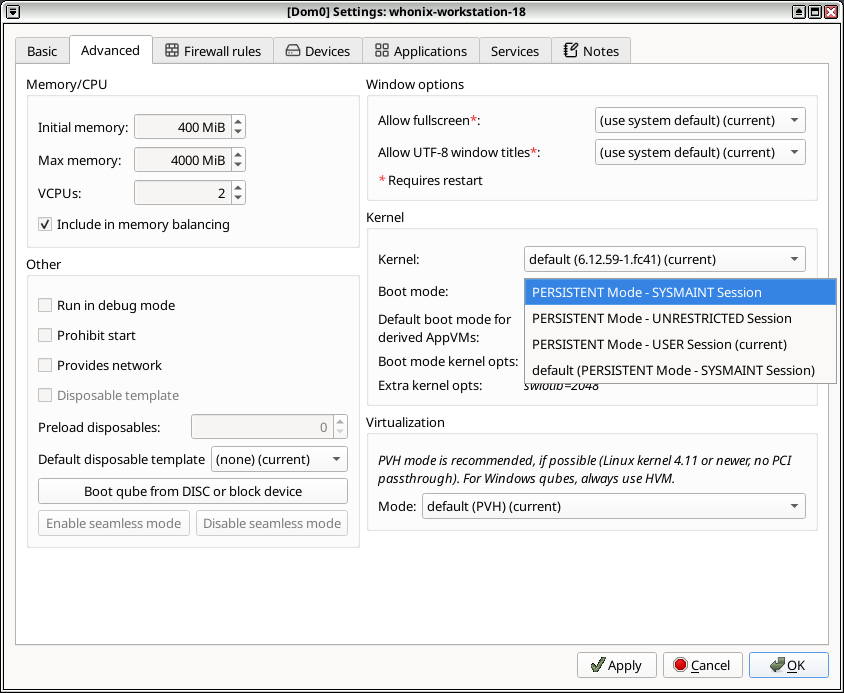Open the Applications tab
The image size is (844, 693).
click(x=420, y=51)
